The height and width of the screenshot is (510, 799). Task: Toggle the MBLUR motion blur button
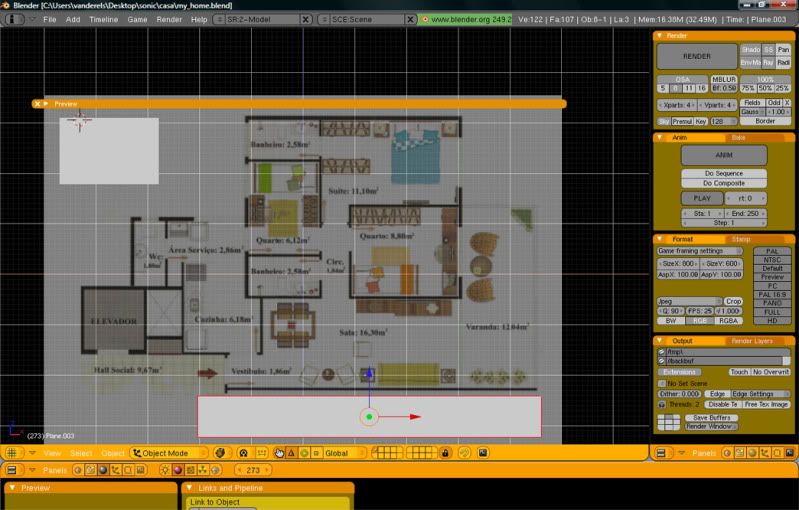point(724,78)
